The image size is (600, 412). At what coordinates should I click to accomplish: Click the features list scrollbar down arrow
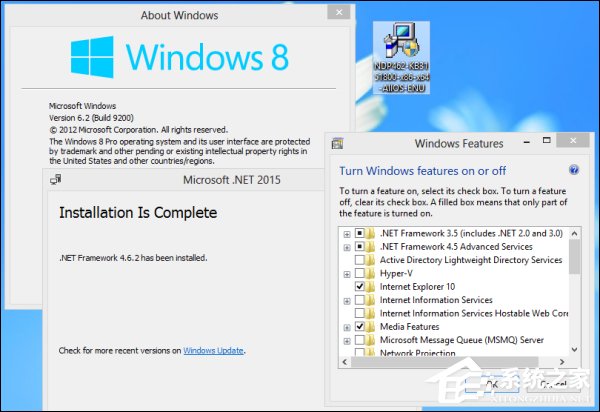pos(574,349)
